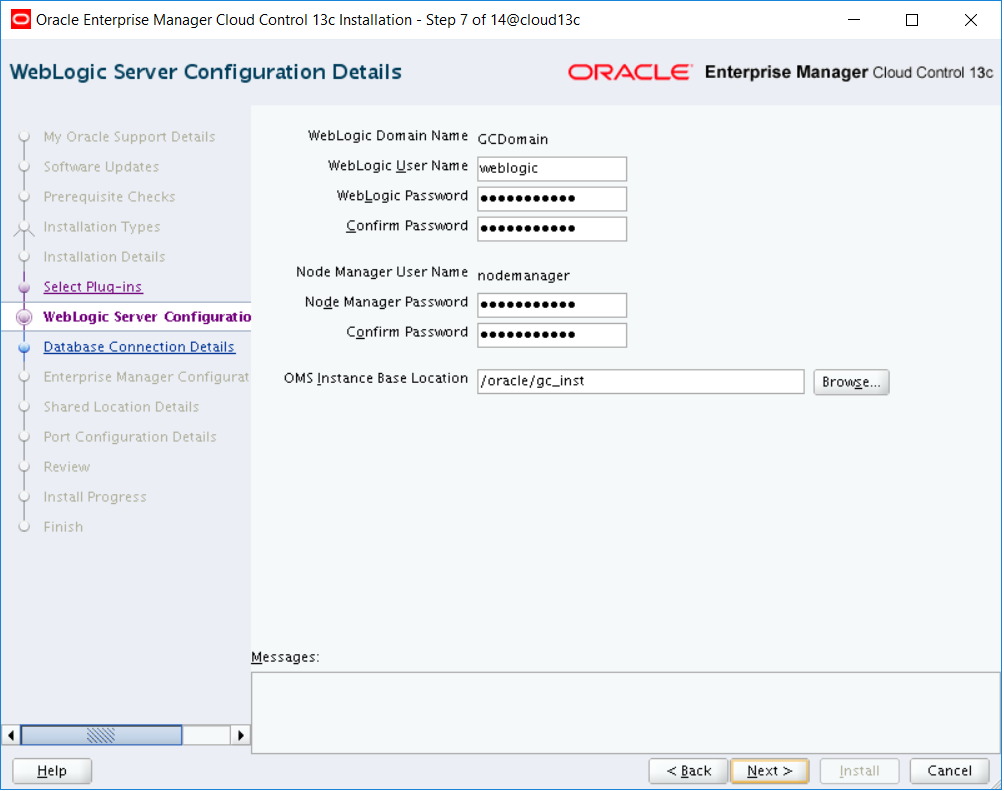Image resolution: width=1004 pixels, height=791 pixels.
Task: Click the disabled Install button
Action: tap(859, 771)
